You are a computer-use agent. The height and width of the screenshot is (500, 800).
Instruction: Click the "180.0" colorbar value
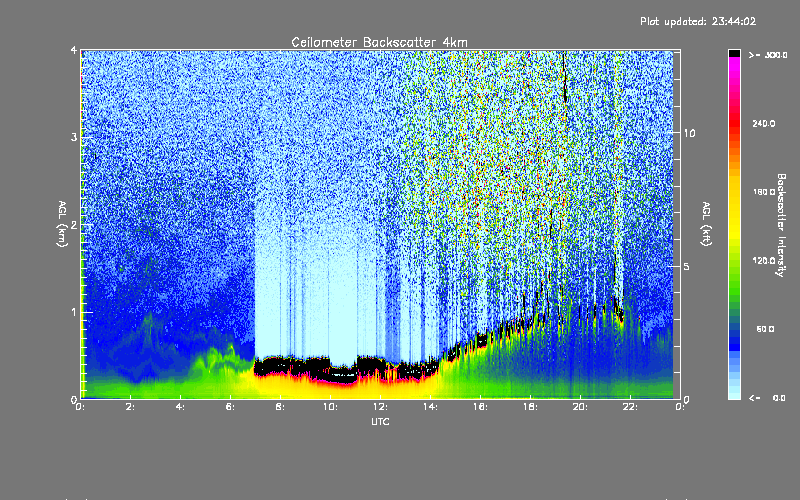point(764,192)
